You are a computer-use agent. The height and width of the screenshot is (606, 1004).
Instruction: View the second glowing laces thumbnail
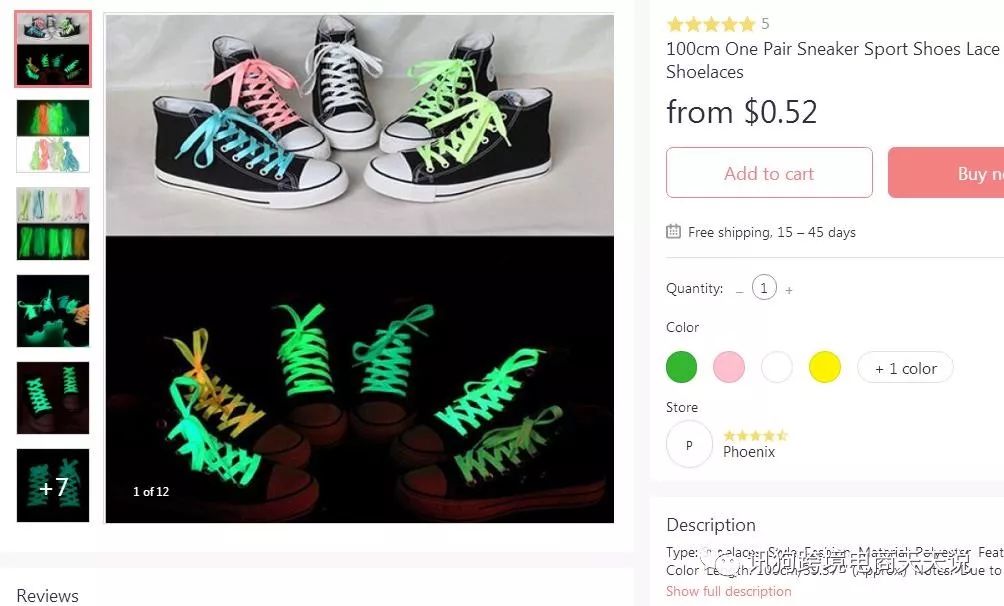point(53,136)
